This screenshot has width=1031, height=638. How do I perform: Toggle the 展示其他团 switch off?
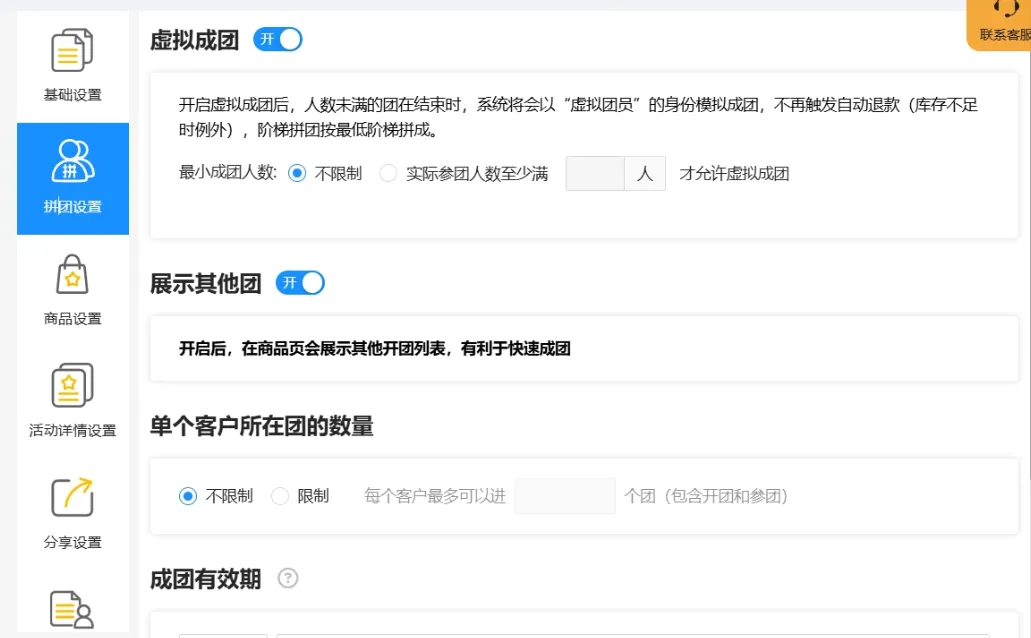tap(300, 283)
